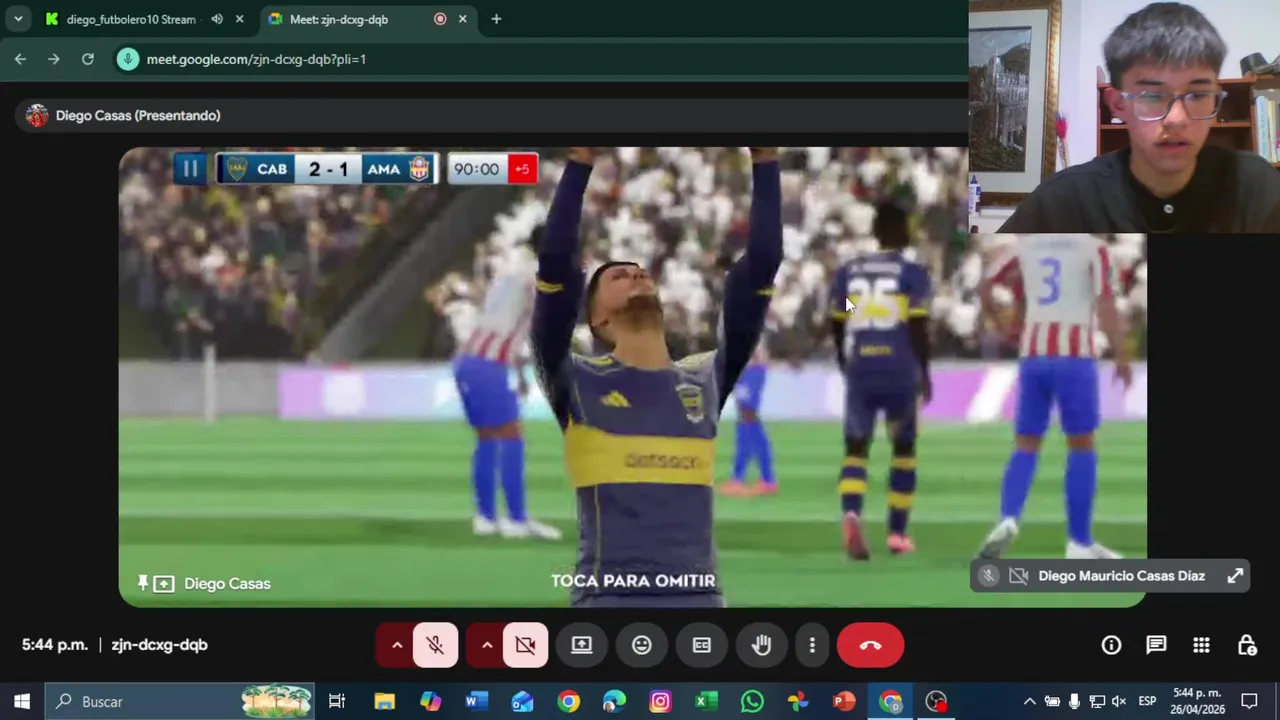1280x720 pixels.
Task: Close the Meet tab
Action: 462,19
